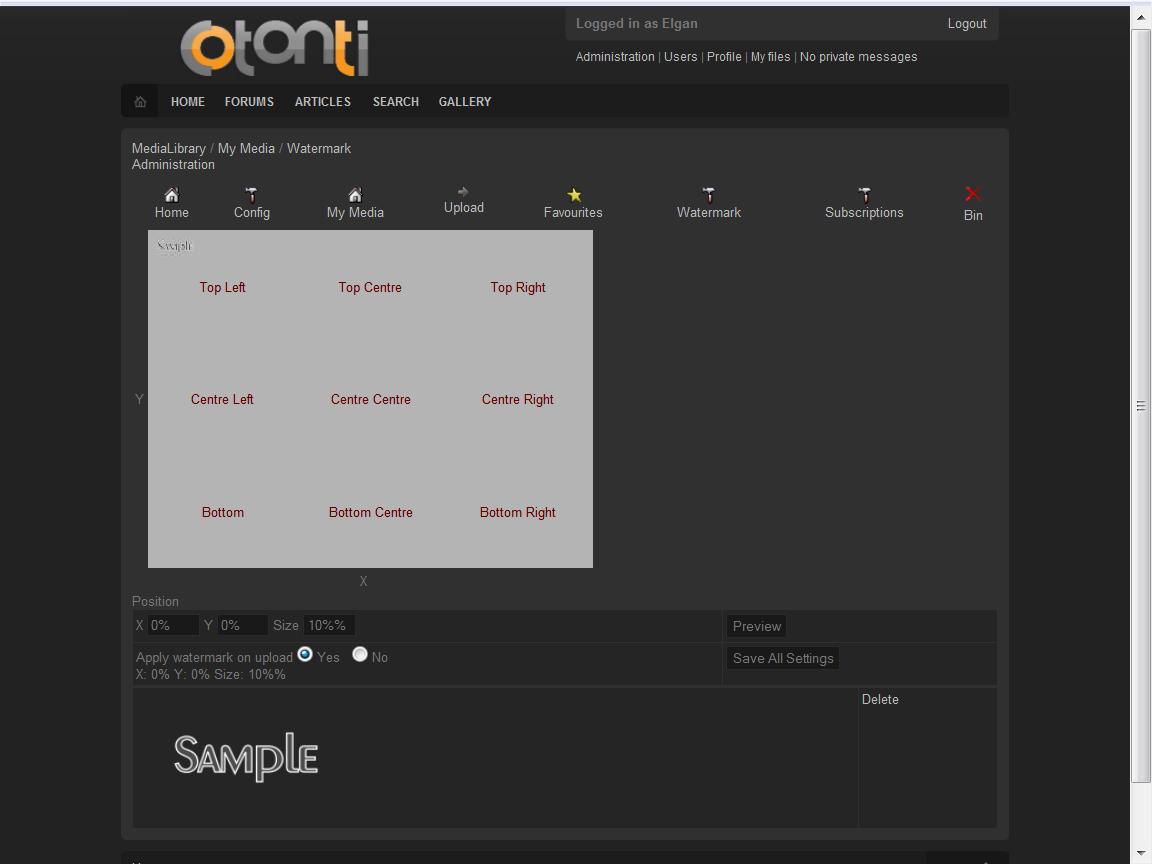
Task: Open the Subscriptions icon
Action: pos(864,195)
